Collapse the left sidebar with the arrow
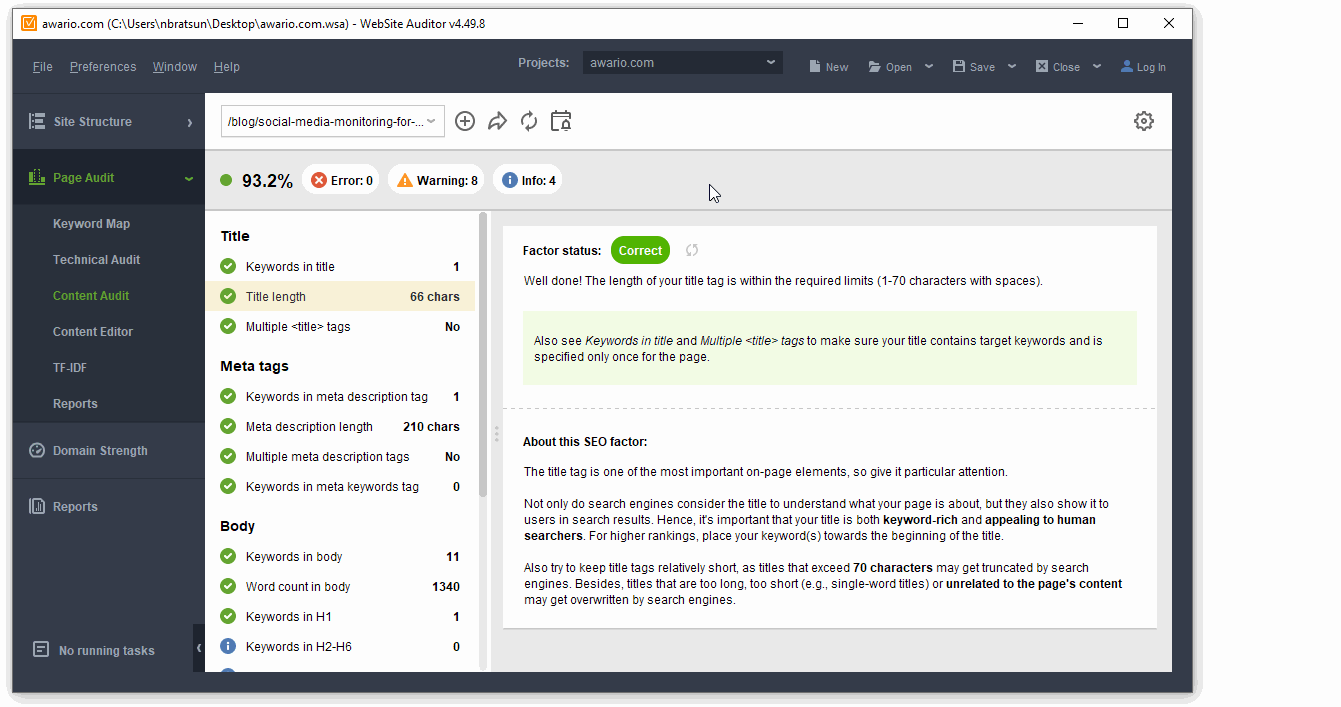 click(x=199, y=648)
